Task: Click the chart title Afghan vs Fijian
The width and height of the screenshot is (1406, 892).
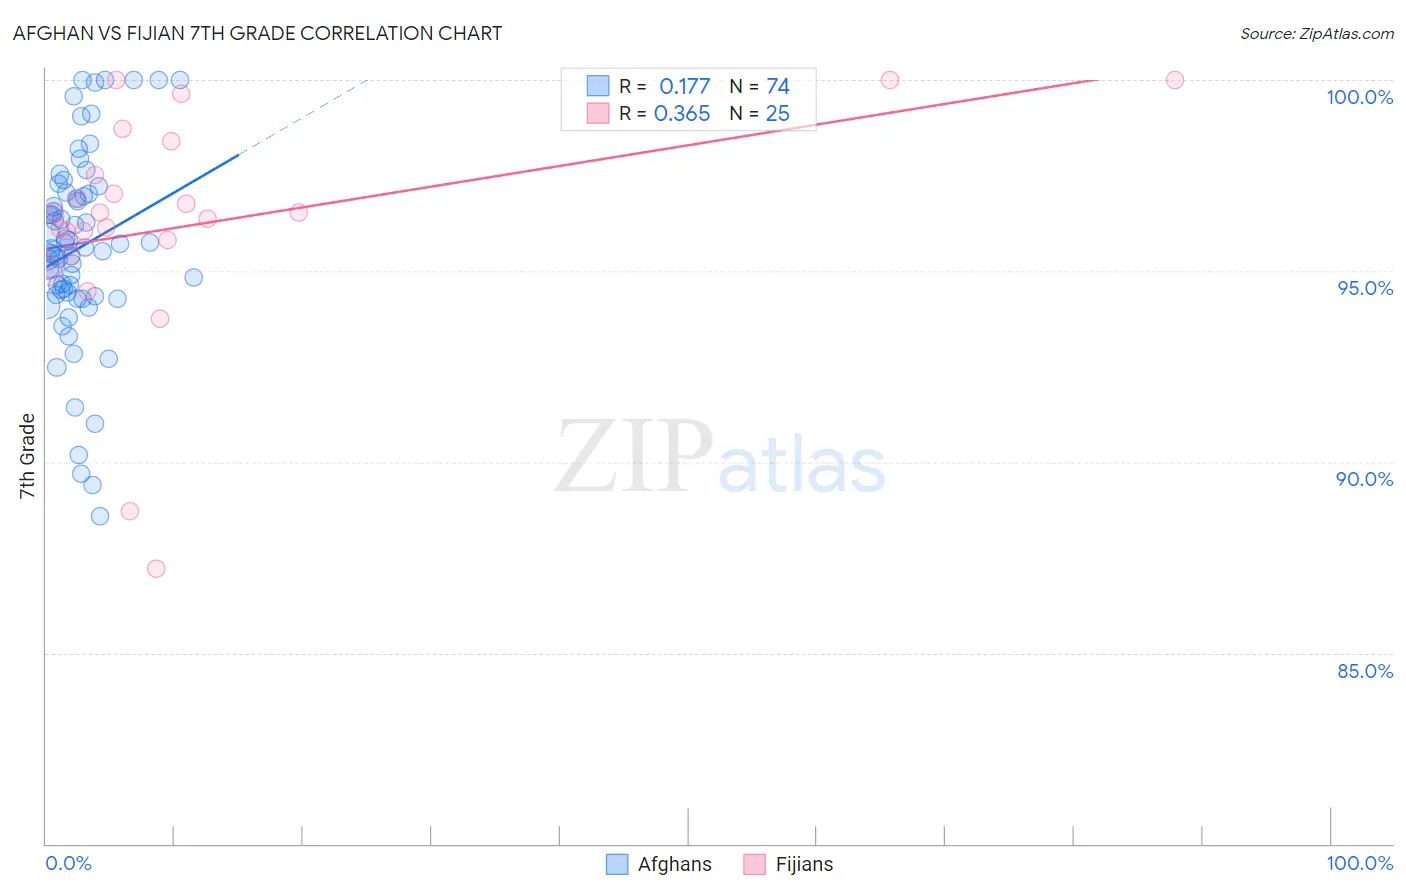Action: coord(257,33)
